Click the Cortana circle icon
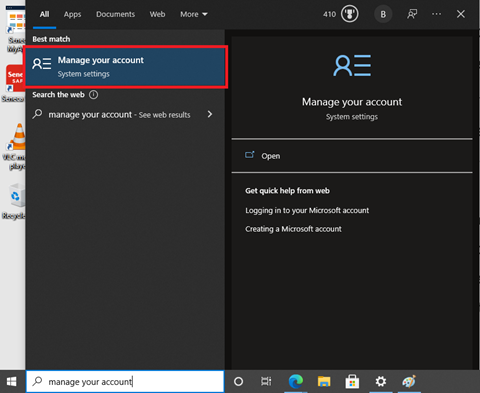 coord(238,381)
